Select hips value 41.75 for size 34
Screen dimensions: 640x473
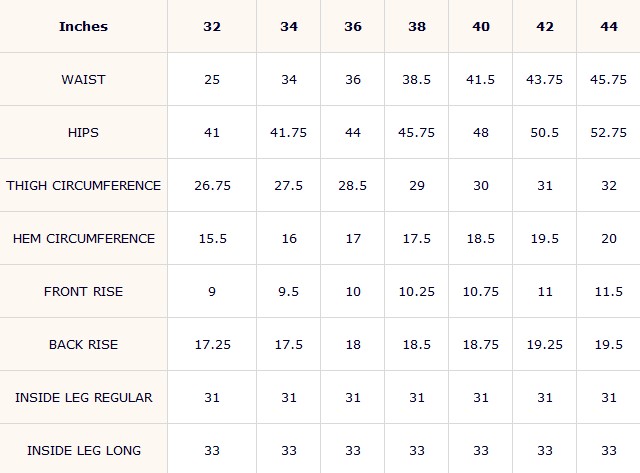pos(289,132)
